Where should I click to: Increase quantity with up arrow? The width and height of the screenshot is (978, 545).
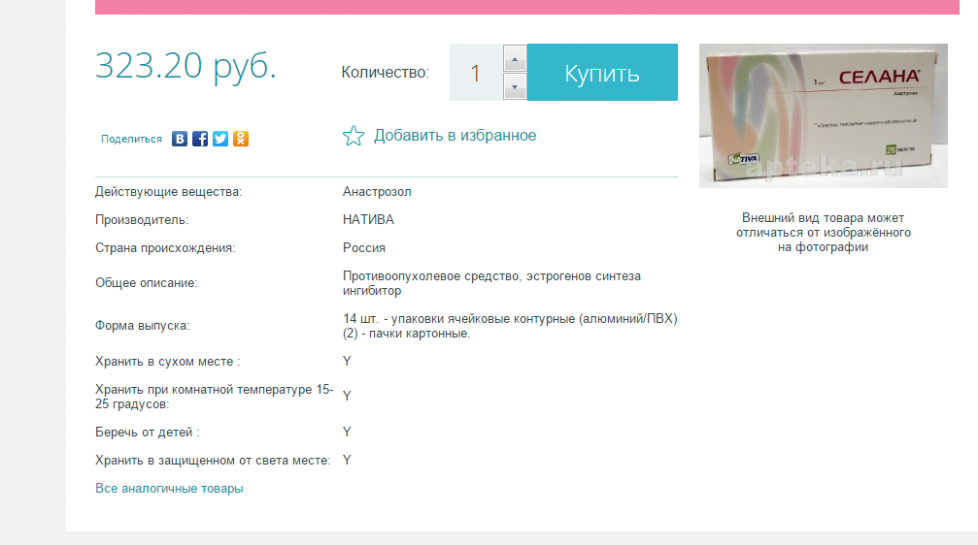pos(514,59)
